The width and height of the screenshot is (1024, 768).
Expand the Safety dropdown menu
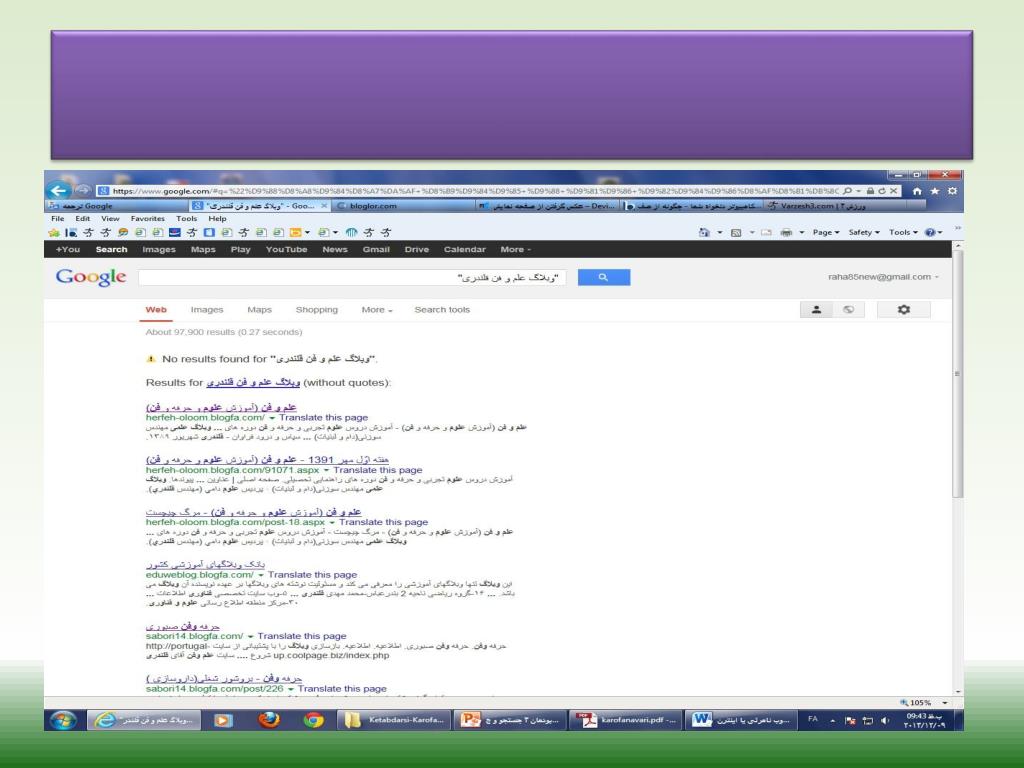863,232
